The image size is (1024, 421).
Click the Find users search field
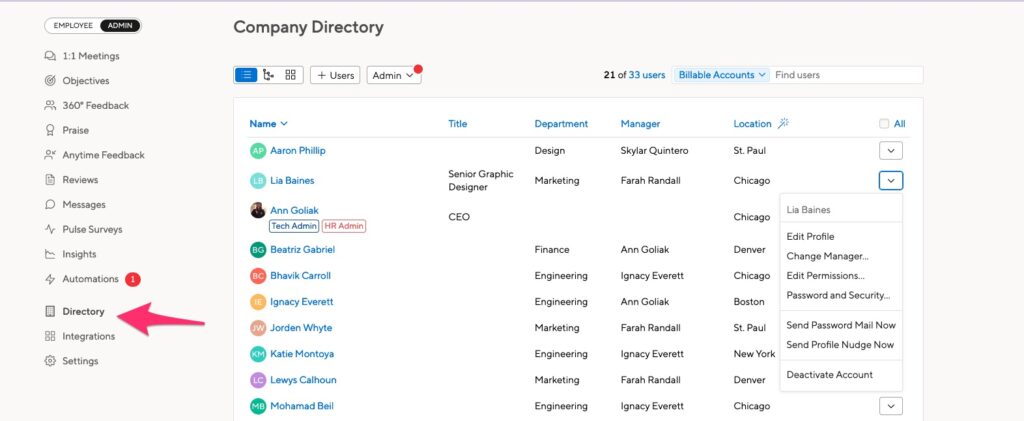(846, 75)
